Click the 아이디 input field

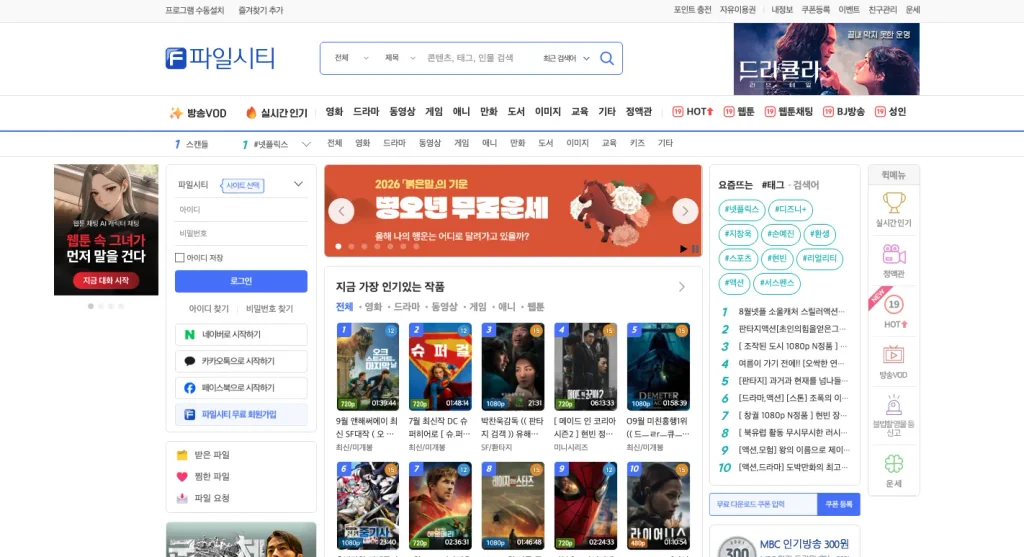point(241,210)
